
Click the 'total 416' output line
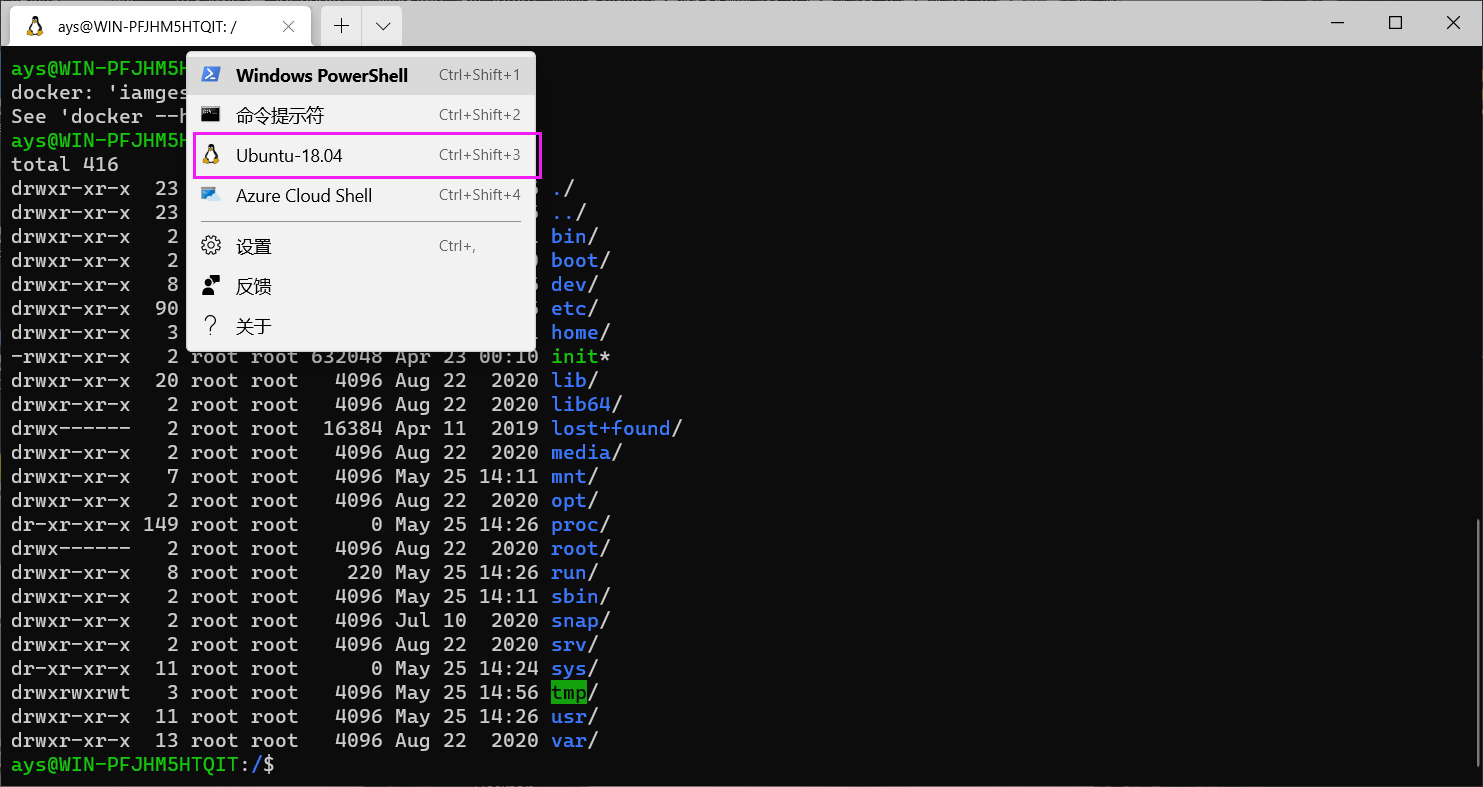(65, 164)
